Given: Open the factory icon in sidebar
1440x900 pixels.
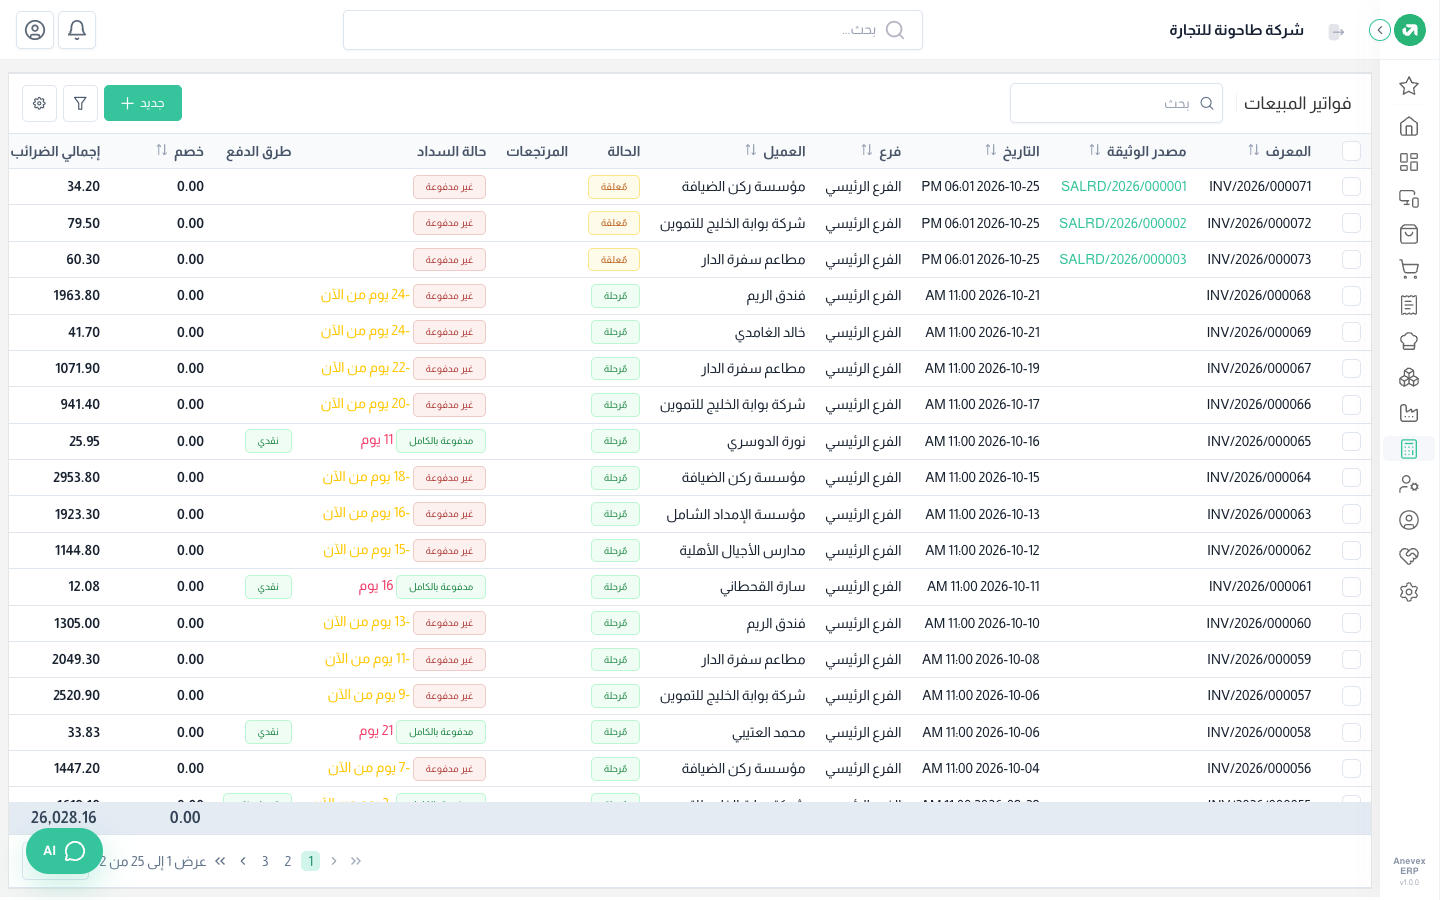Looking at the screenshot, I should (x=1409, y=413).
